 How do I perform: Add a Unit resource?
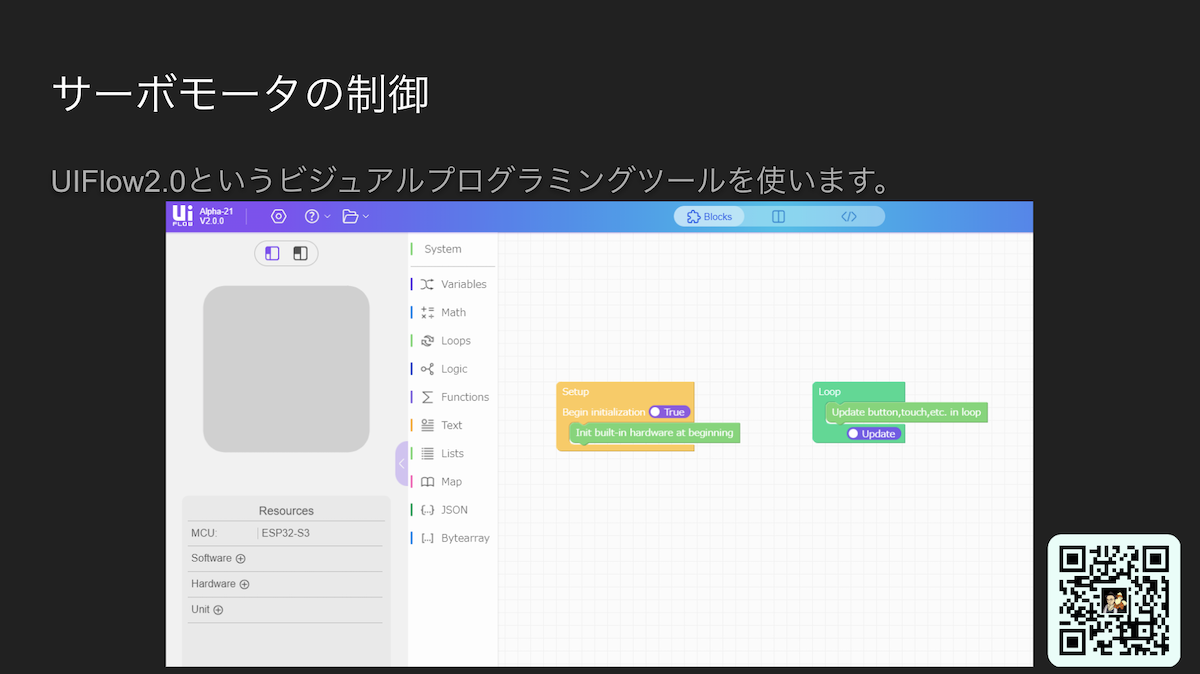pos(218,610)
